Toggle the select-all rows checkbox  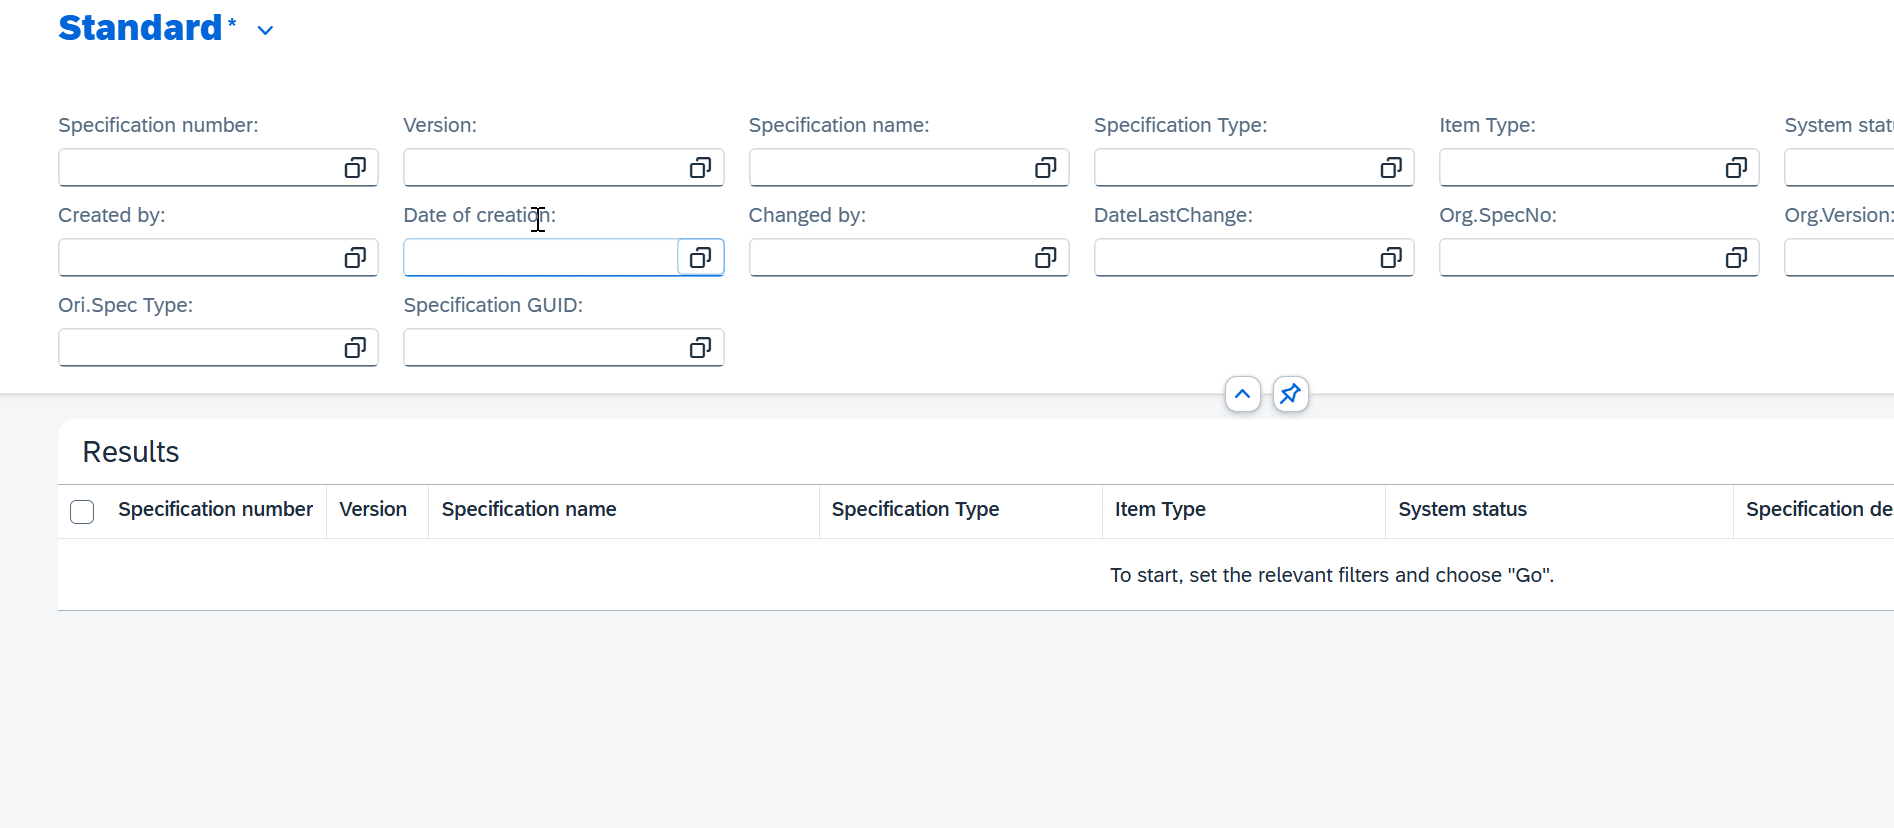(x=82, y=512)
